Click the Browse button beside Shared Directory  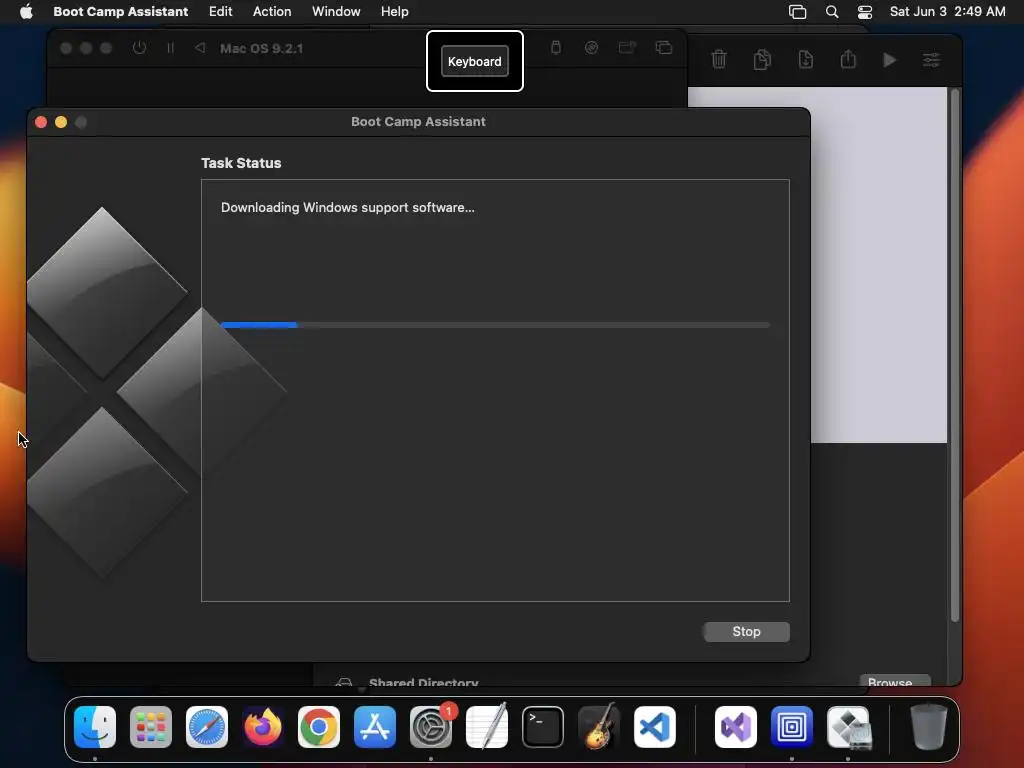895,681
